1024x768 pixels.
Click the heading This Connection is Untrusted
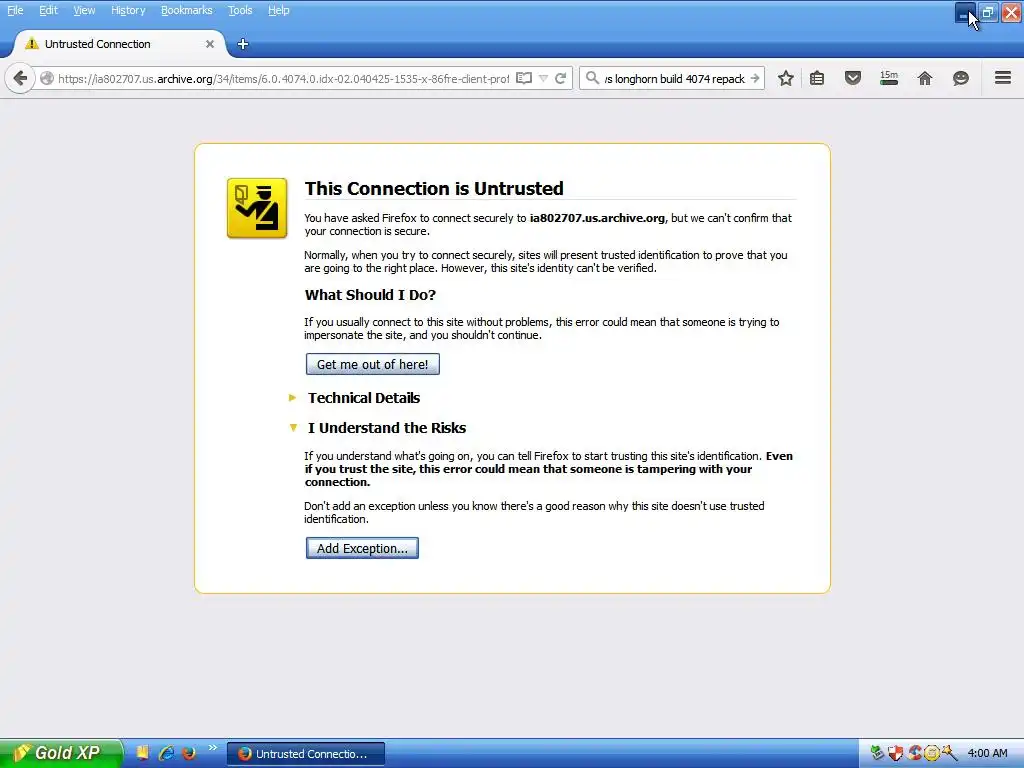point(434,189)
